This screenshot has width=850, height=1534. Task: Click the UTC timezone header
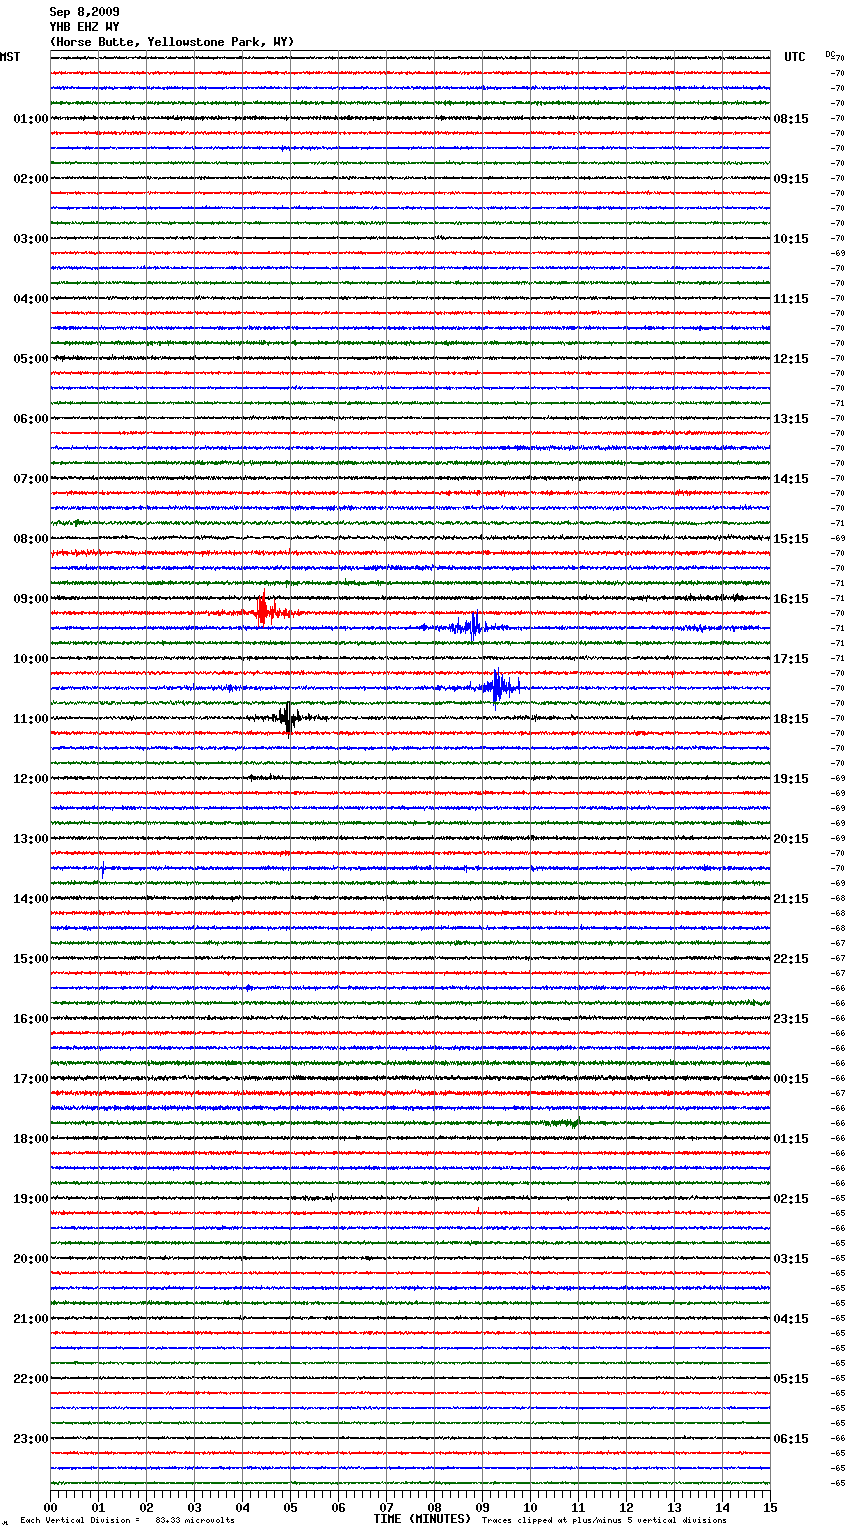coord(795,57)
